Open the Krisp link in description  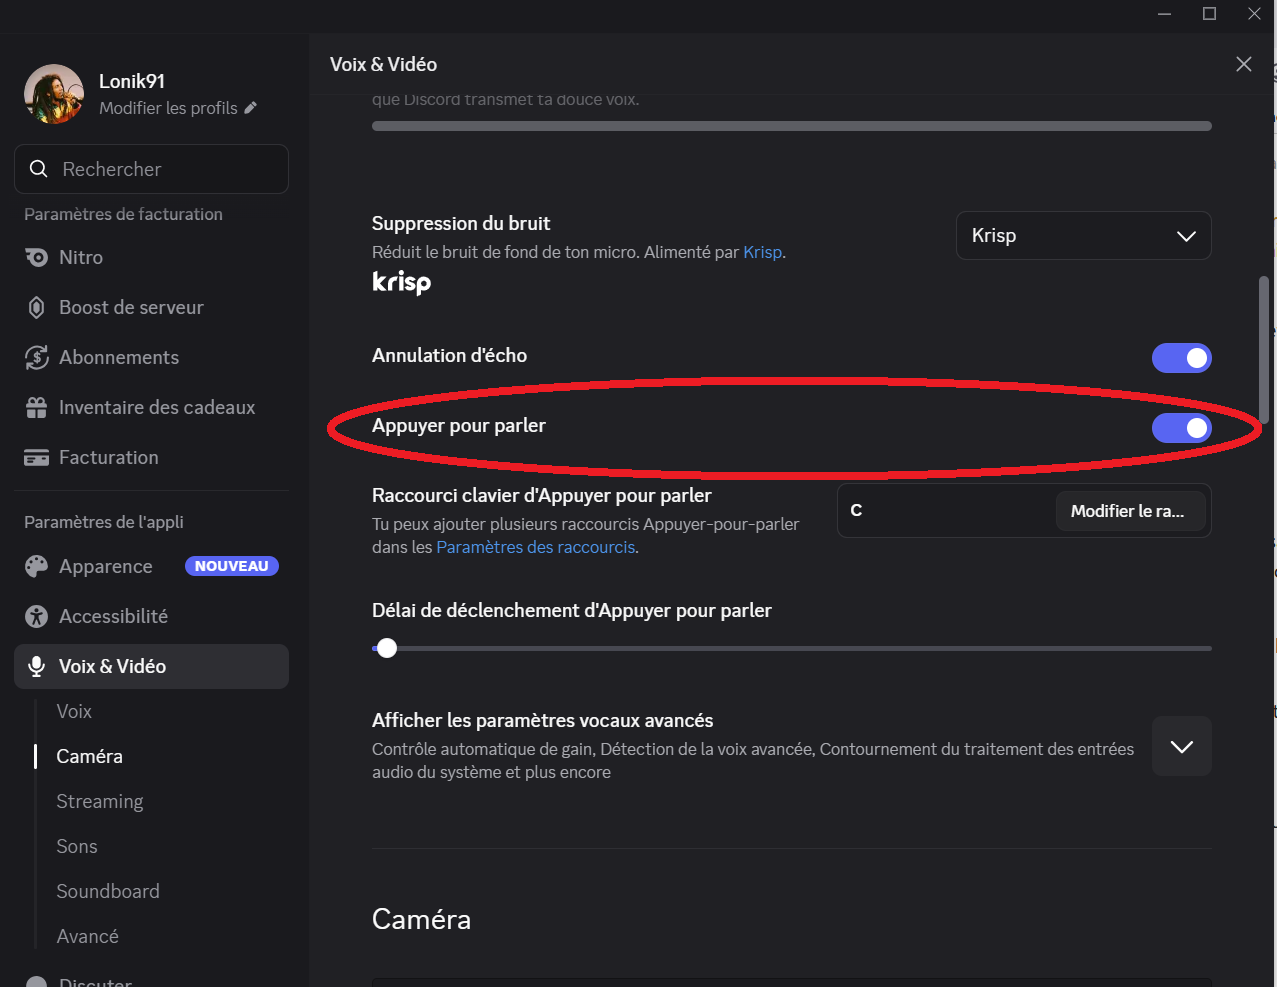tap(762, 252)
